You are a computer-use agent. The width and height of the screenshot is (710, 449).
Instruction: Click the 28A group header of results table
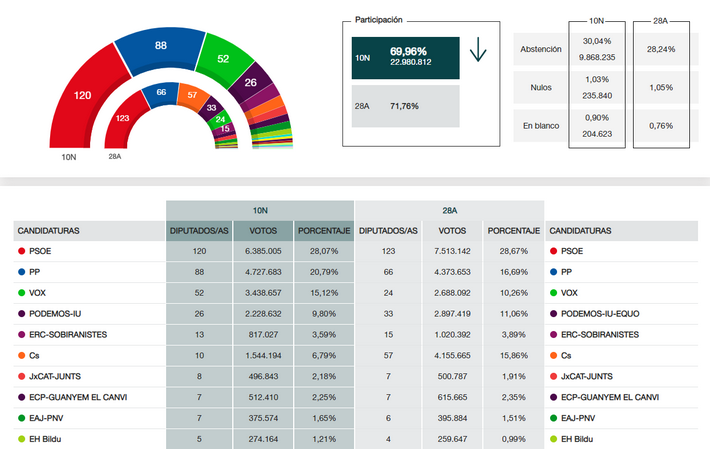450,210
